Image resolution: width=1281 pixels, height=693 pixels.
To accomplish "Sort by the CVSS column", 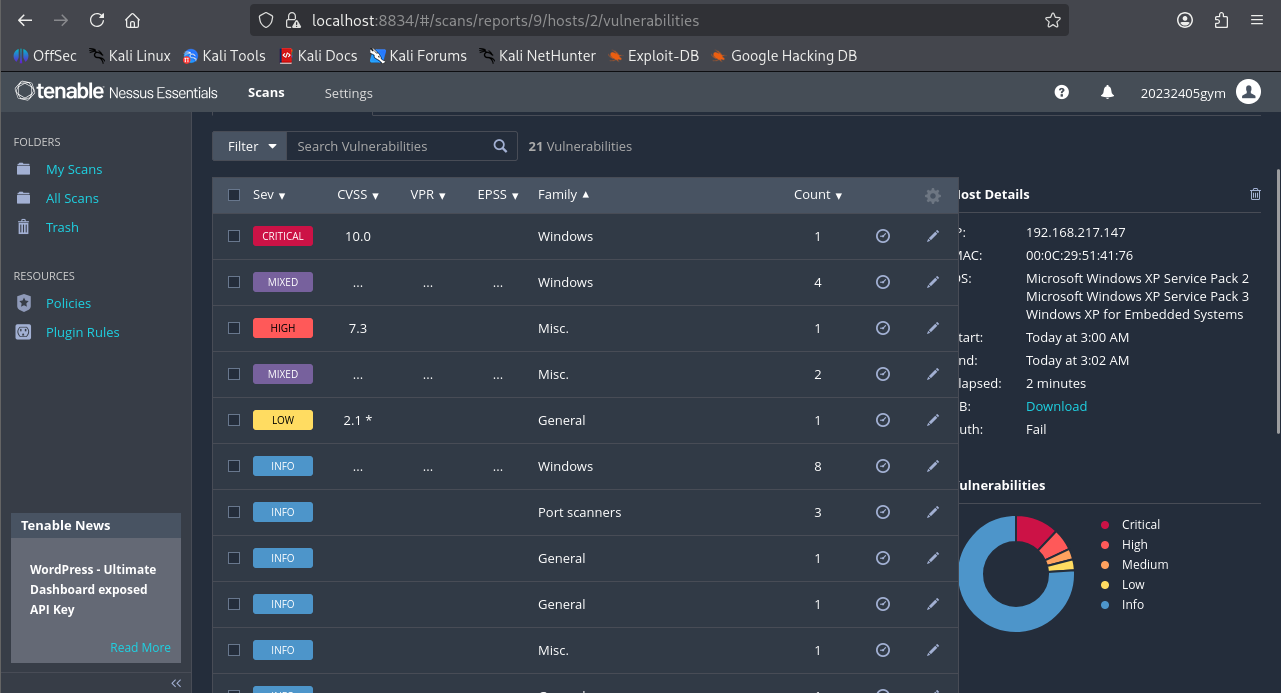I will click(x=358, y=195).
